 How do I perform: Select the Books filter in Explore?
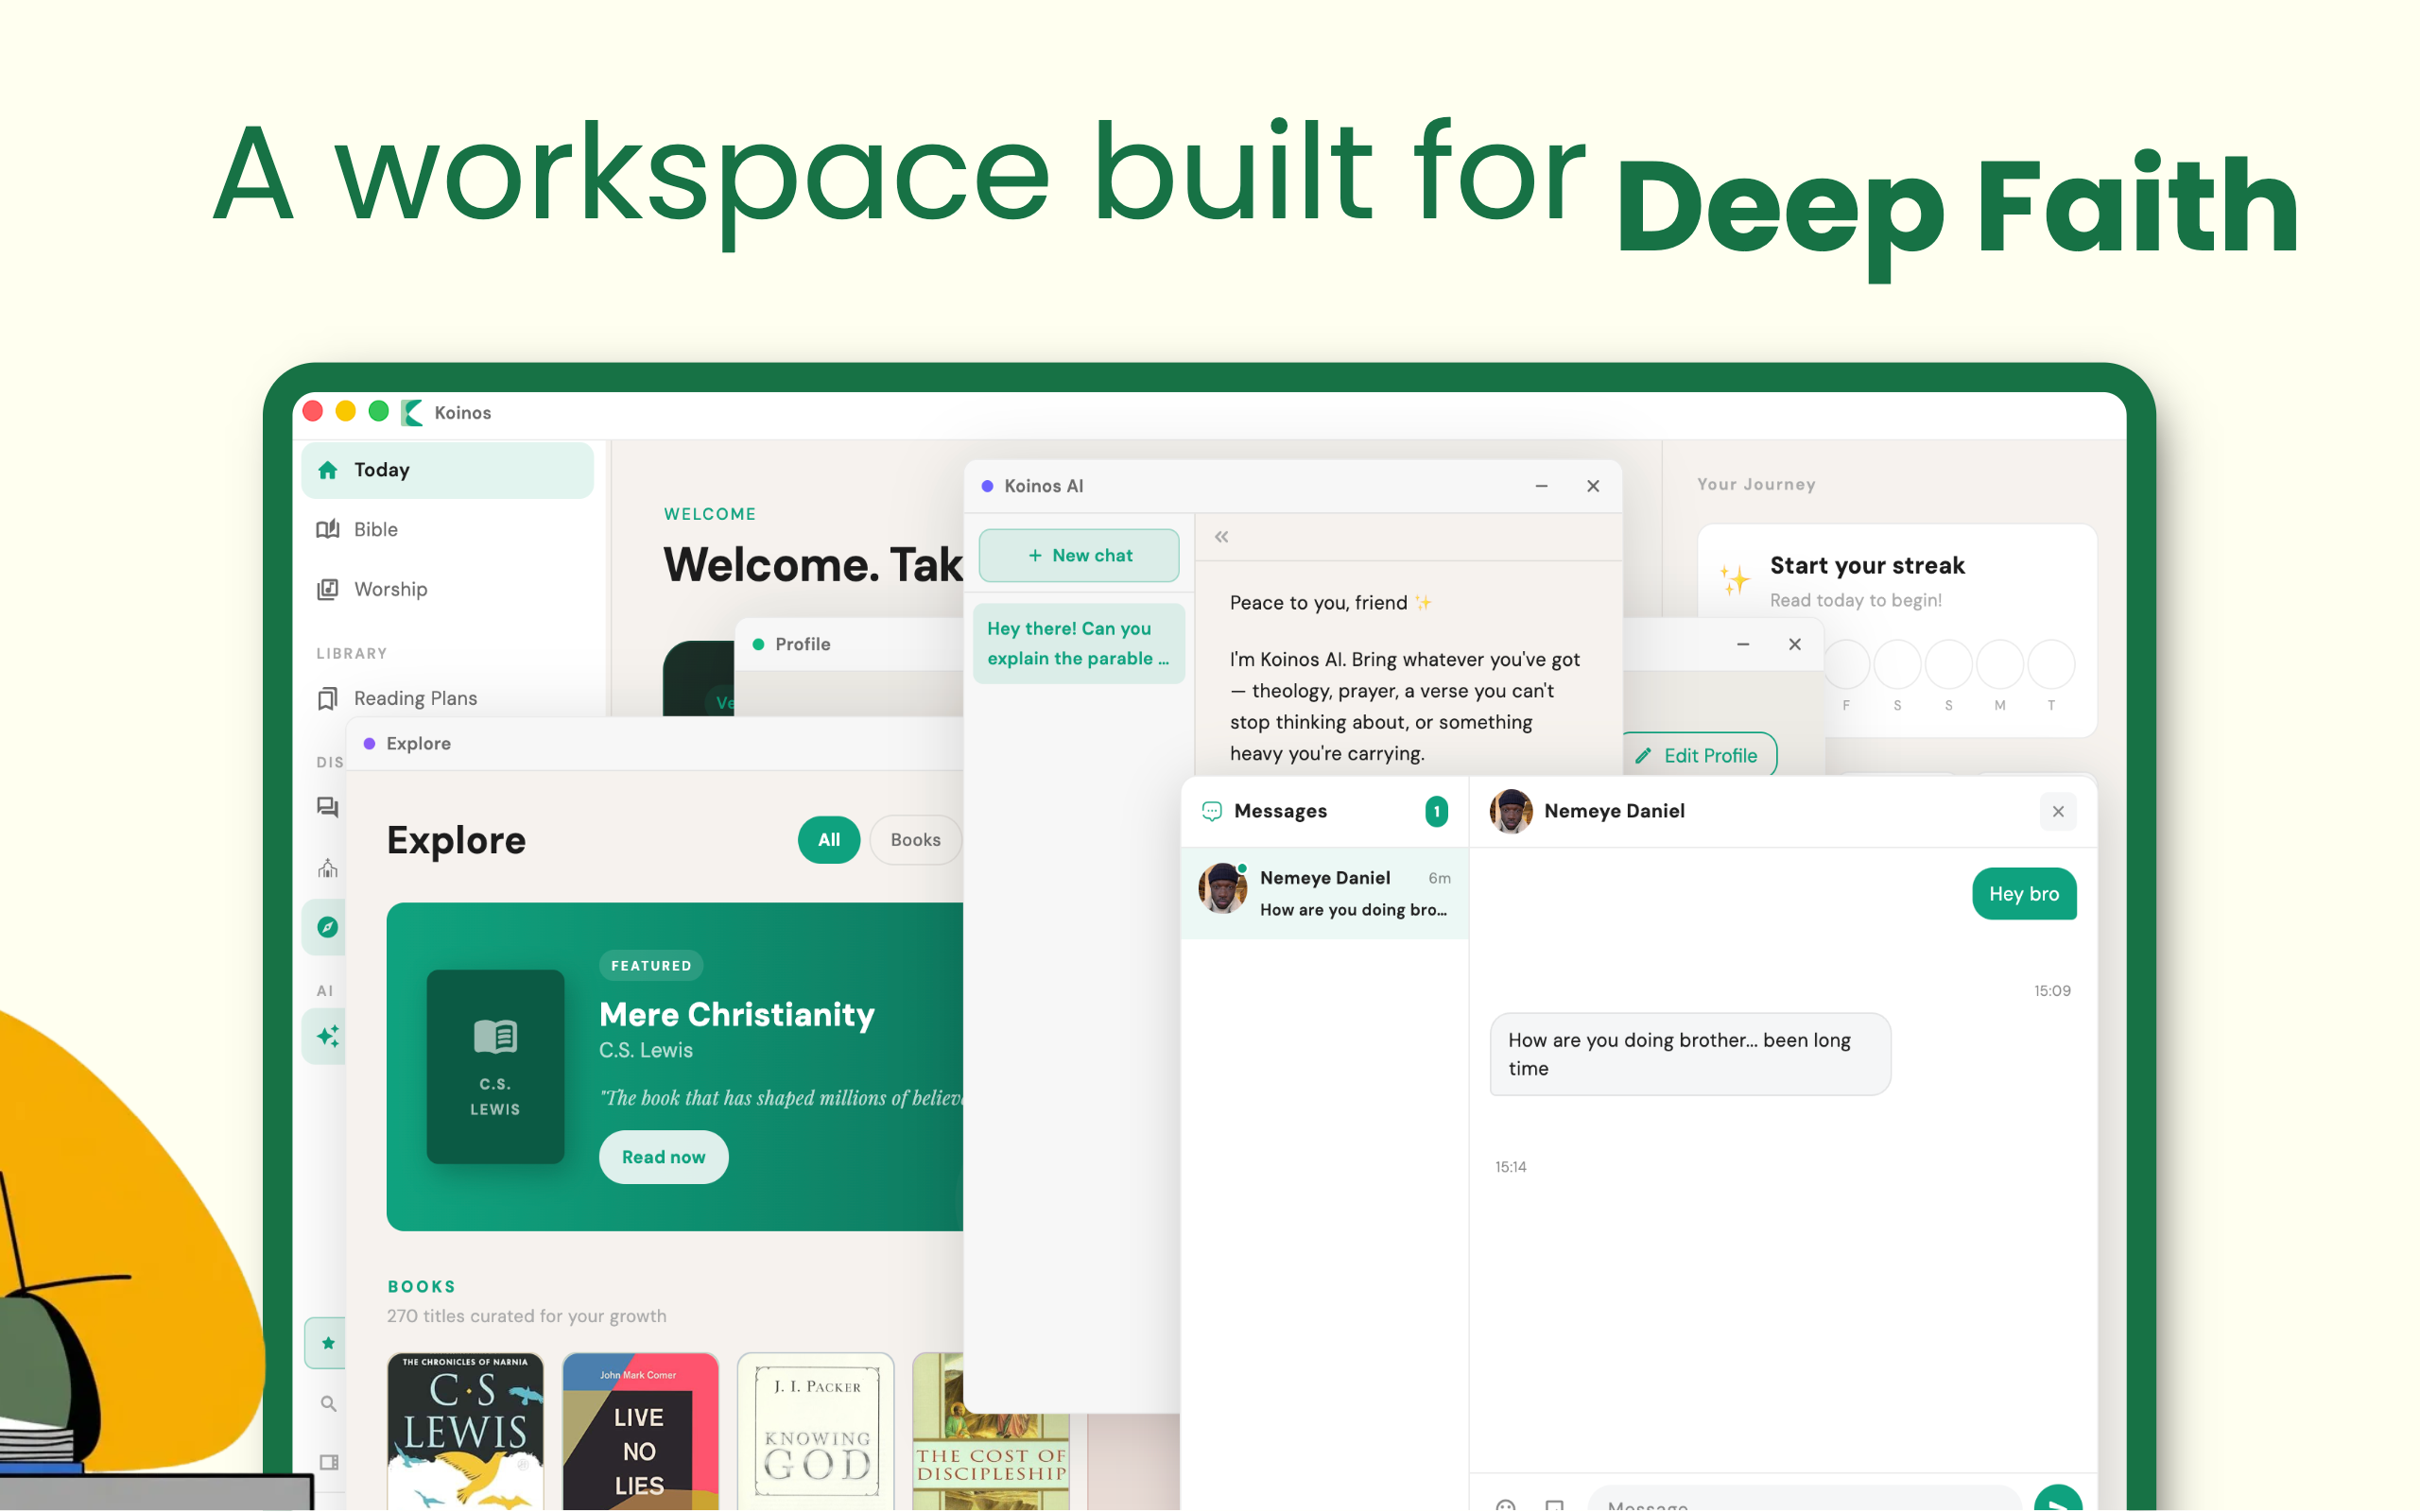[915, 840]
